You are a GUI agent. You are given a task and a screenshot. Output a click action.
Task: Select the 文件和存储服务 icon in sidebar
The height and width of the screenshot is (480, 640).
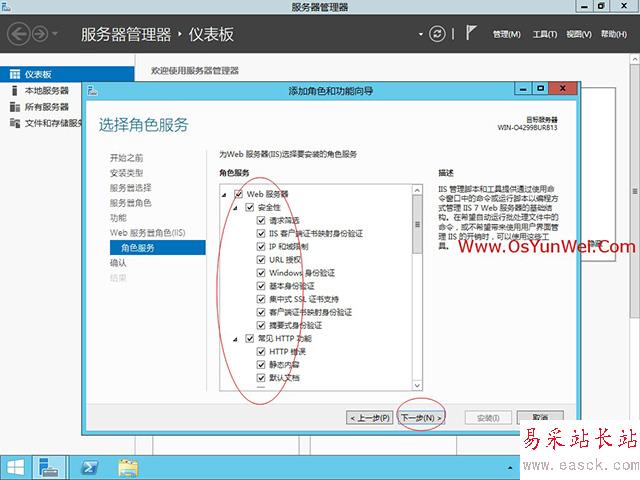pyautogui.click(x=15, y=123)
